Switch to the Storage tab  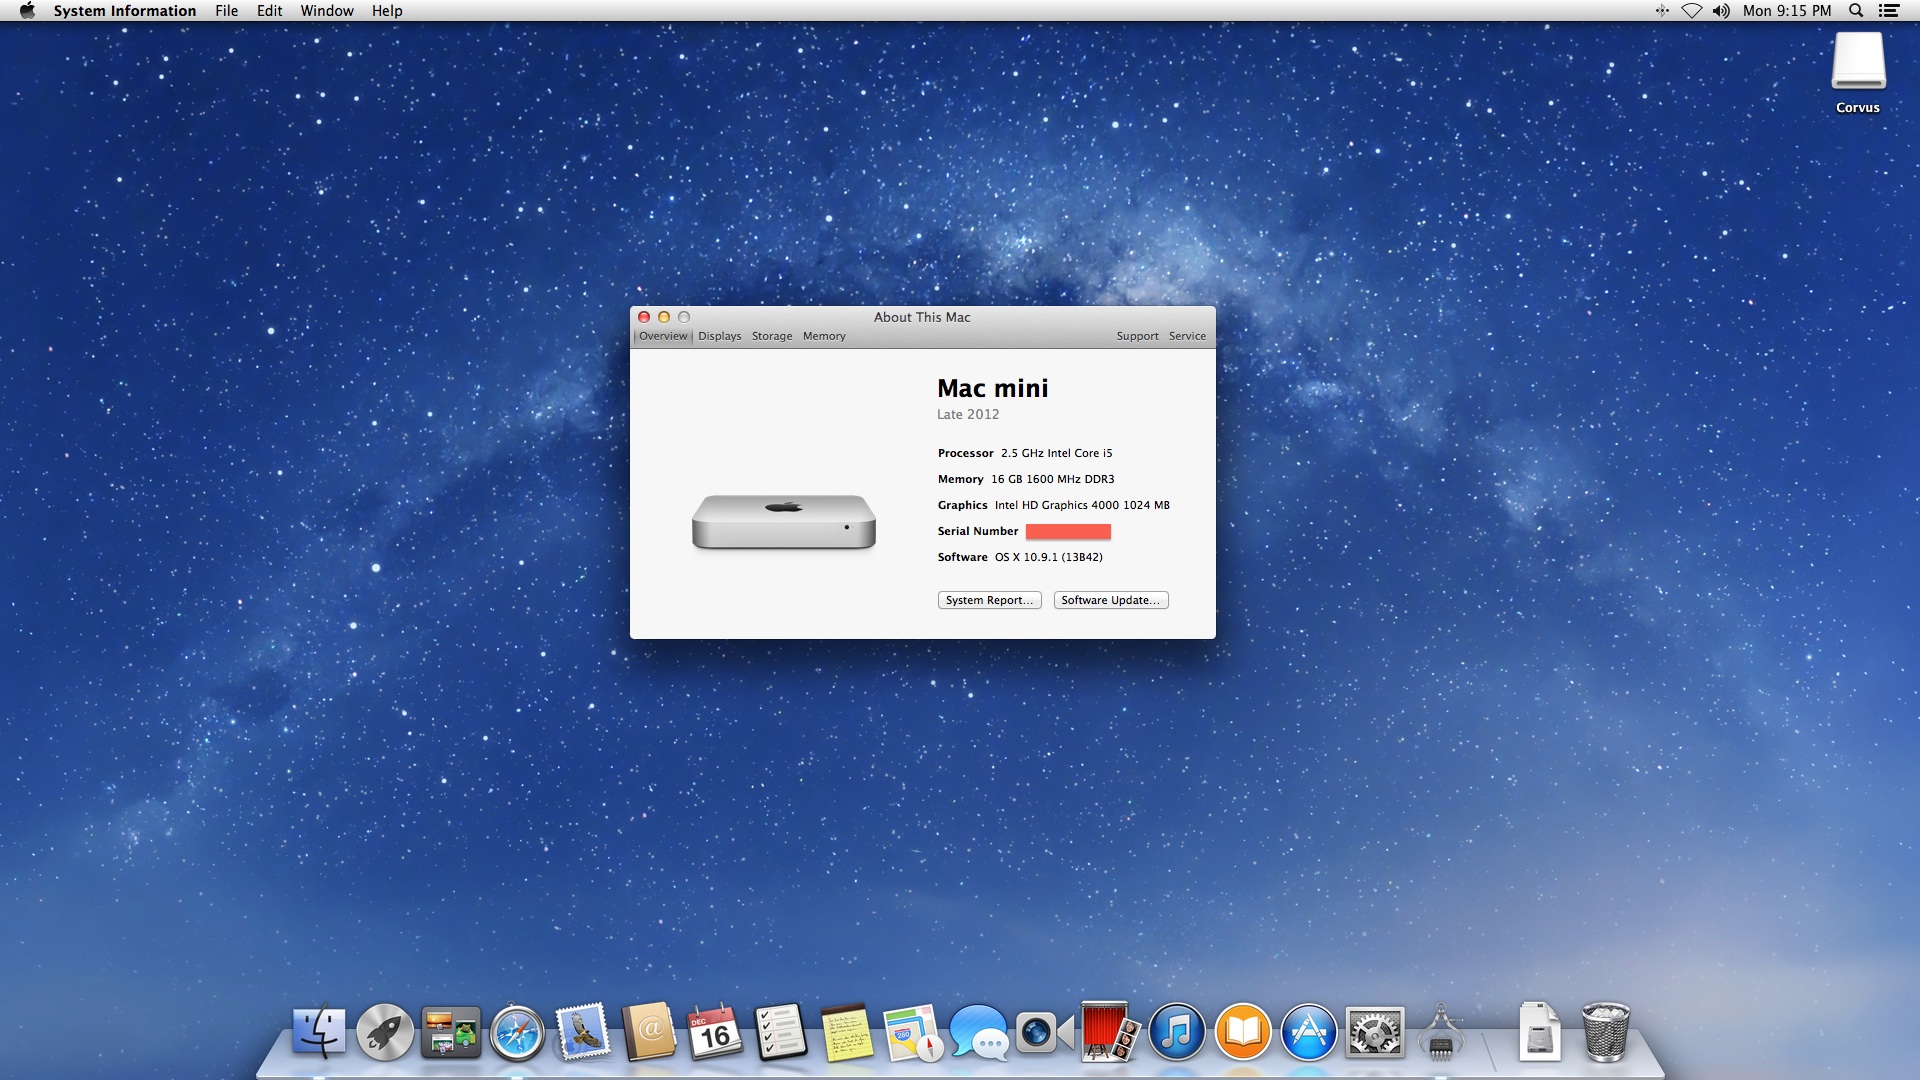click(772, 336)
